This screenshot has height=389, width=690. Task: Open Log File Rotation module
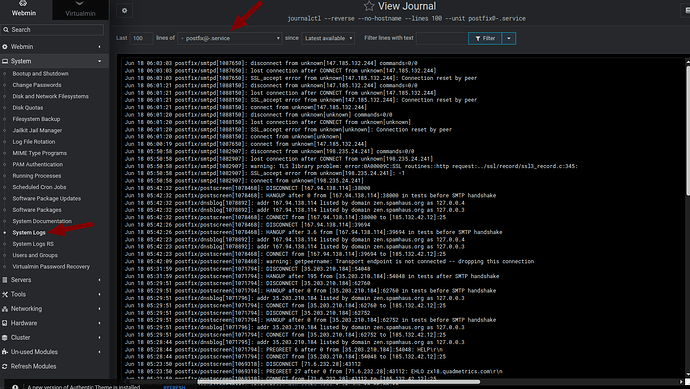(x=34, y=142)
